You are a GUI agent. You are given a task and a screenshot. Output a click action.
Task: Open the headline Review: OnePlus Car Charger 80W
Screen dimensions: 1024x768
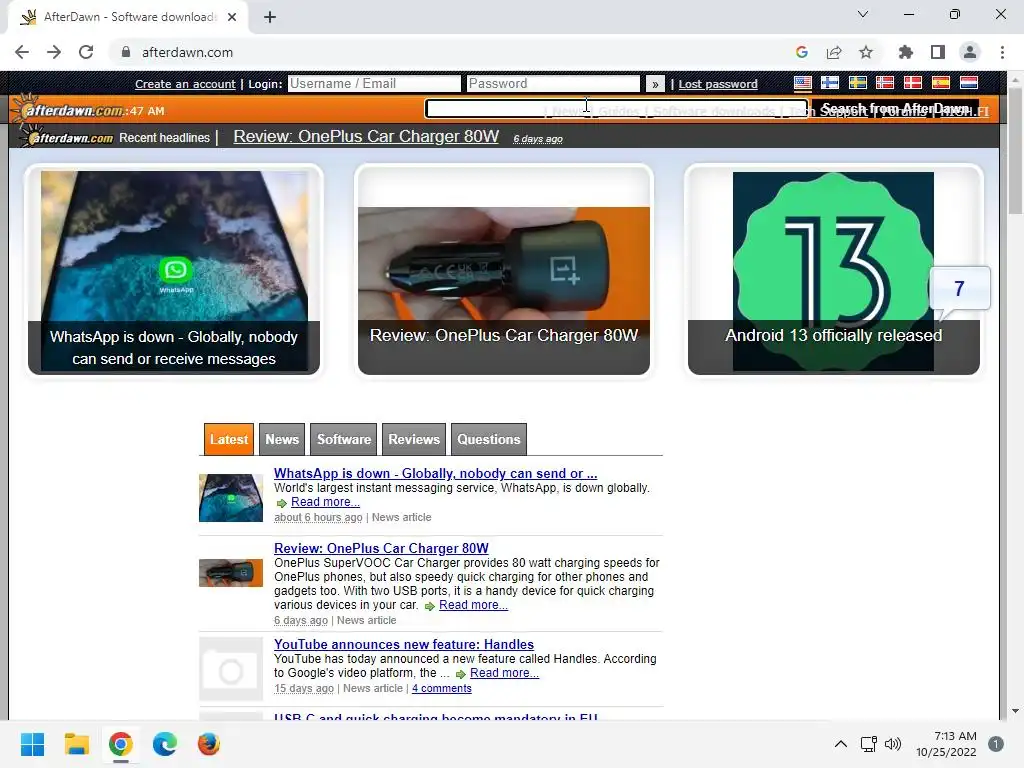pos(366,136)
